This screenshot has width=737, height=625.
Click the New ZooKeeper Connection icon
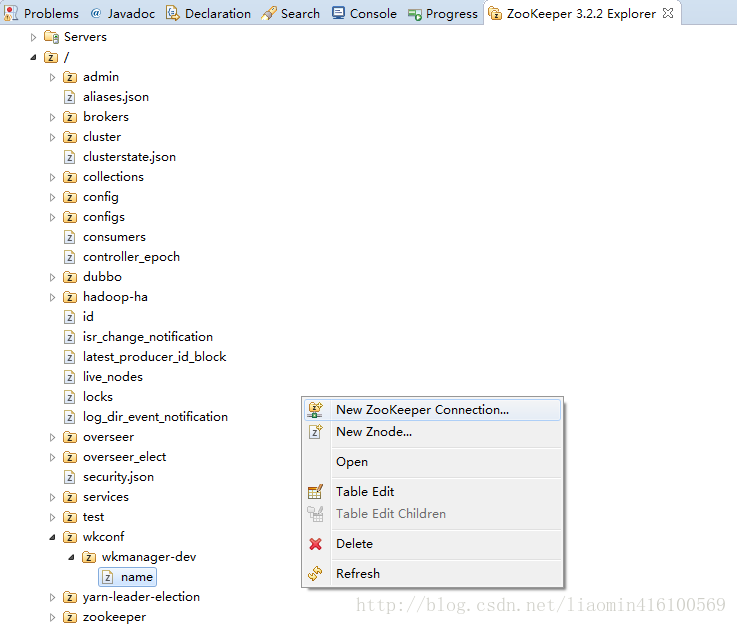tap(316, 409)
